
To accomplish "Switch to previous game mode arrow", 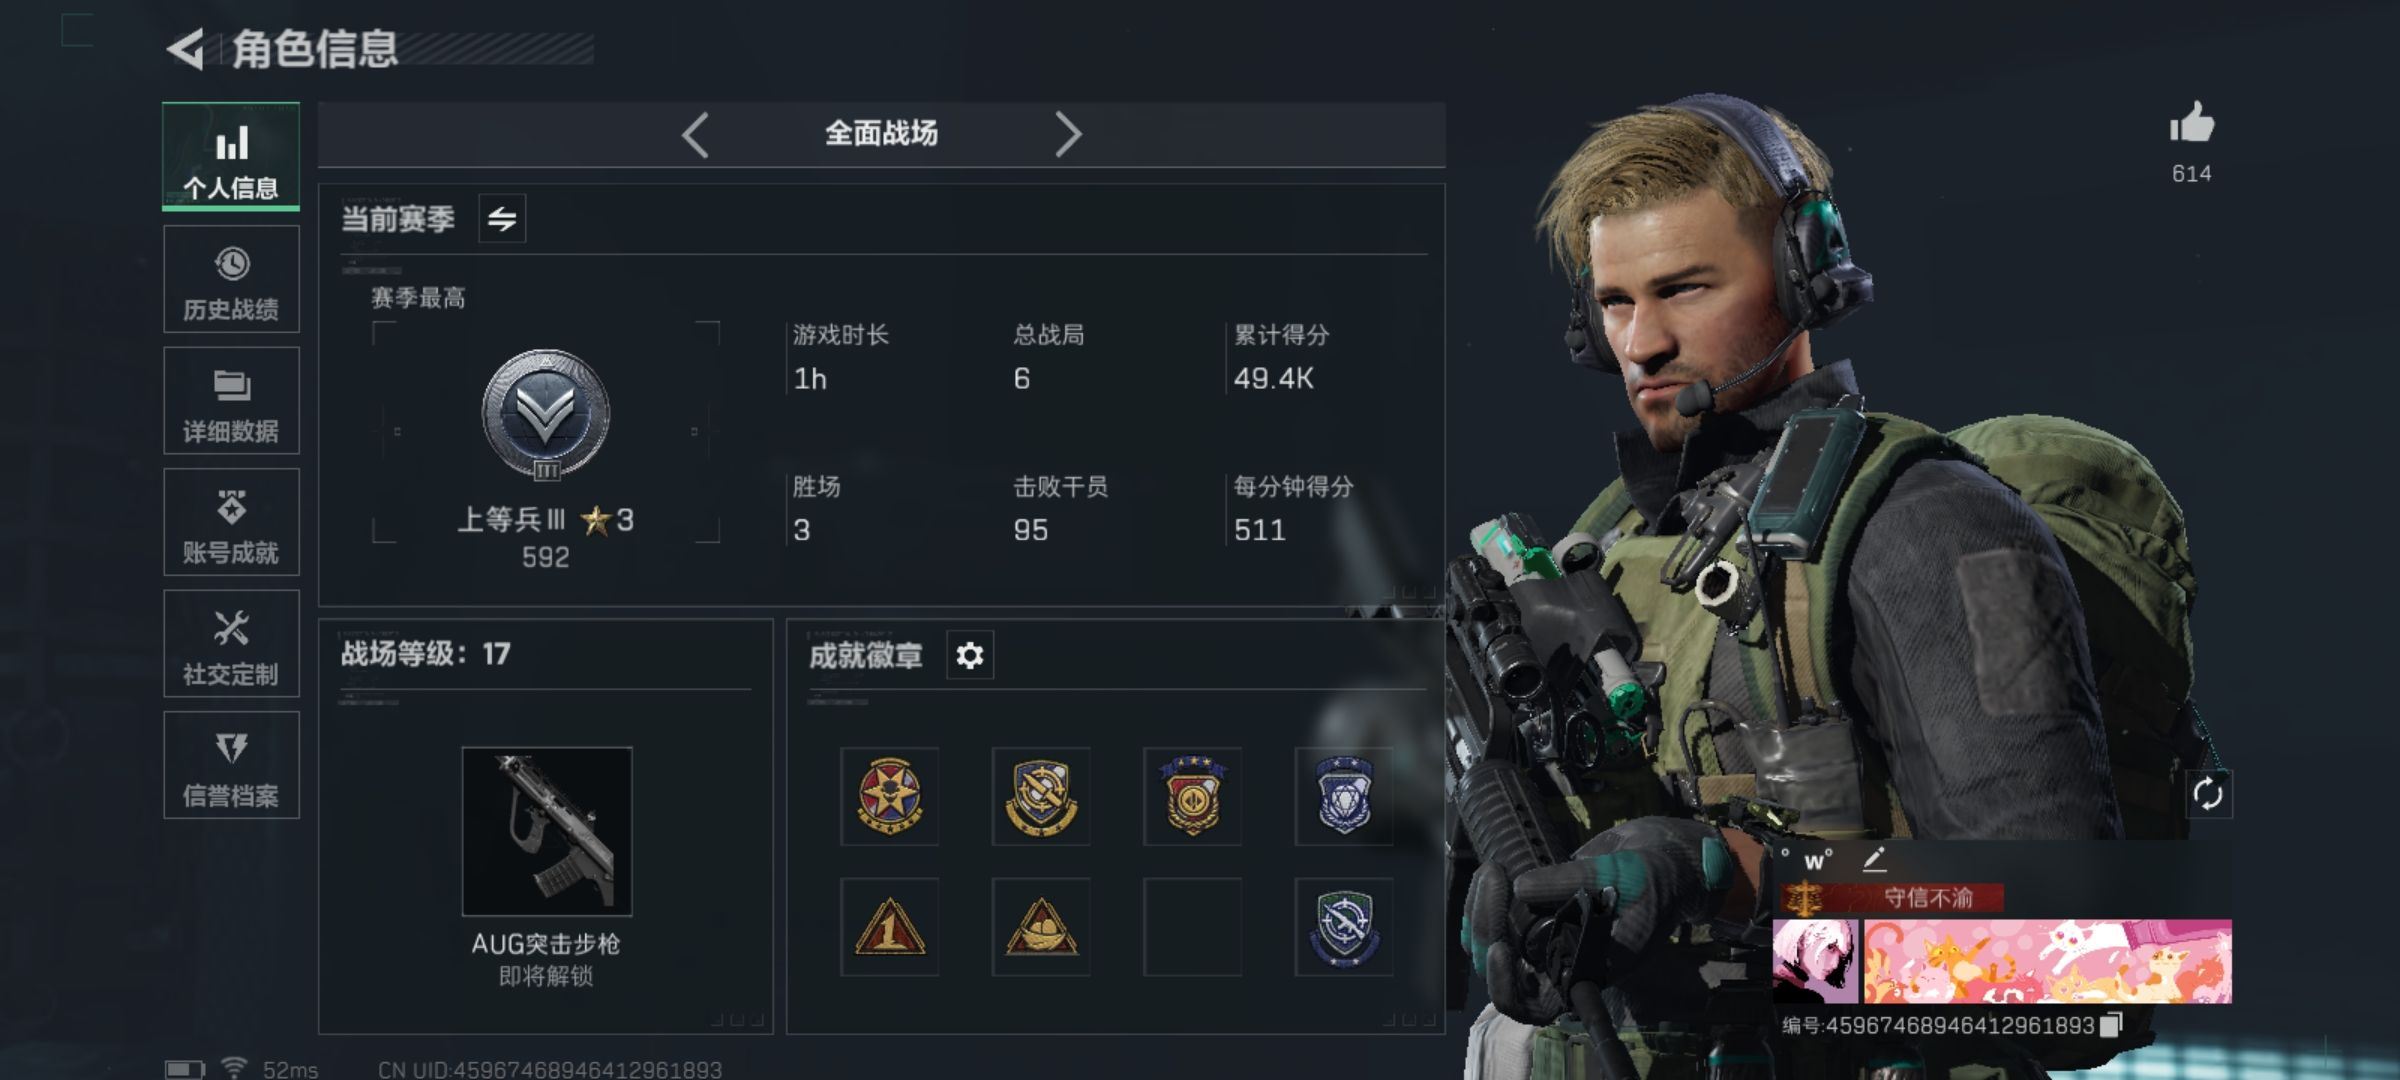I will 696,134.
